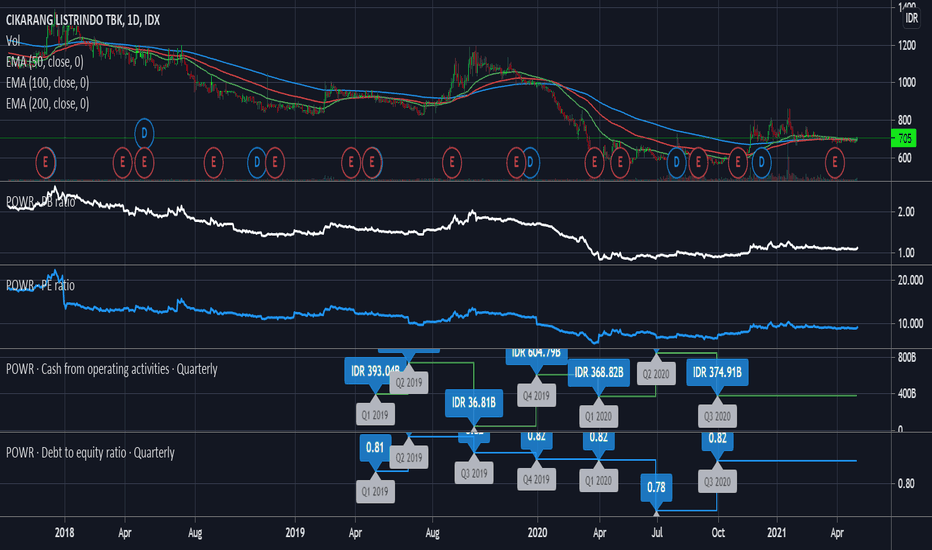Click the 1200 price level on the axis

906,45
